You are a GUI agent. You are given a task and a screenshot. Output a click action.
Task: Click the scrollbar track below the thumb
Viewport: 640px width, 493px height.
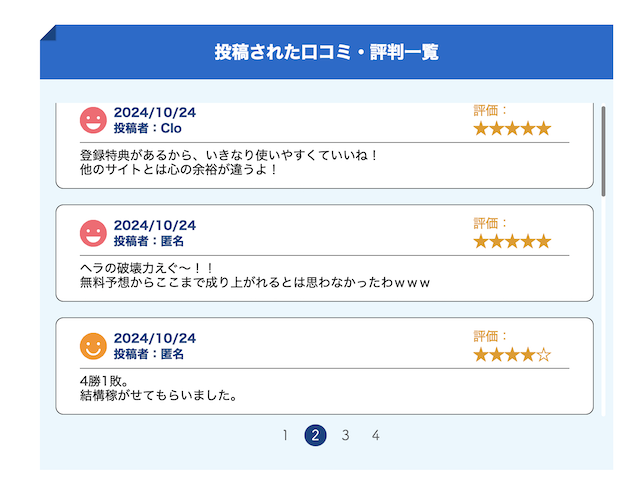(603, 306)
